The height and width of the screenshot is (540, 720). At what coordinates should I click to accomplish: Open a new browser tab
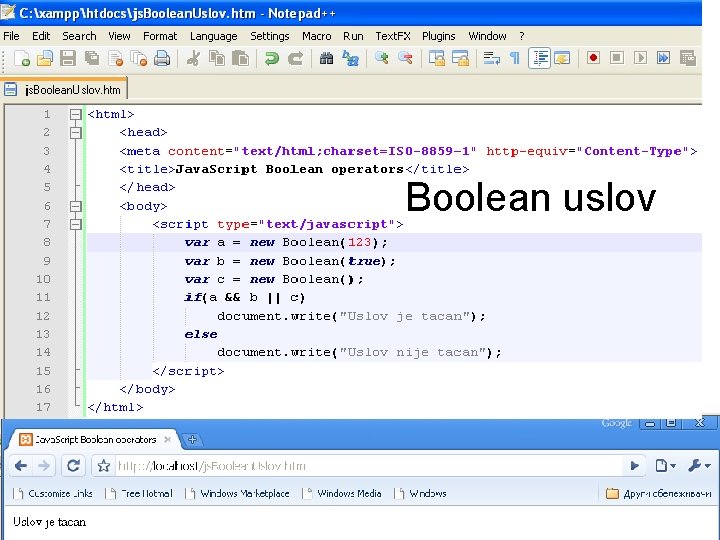pos(192,439)
